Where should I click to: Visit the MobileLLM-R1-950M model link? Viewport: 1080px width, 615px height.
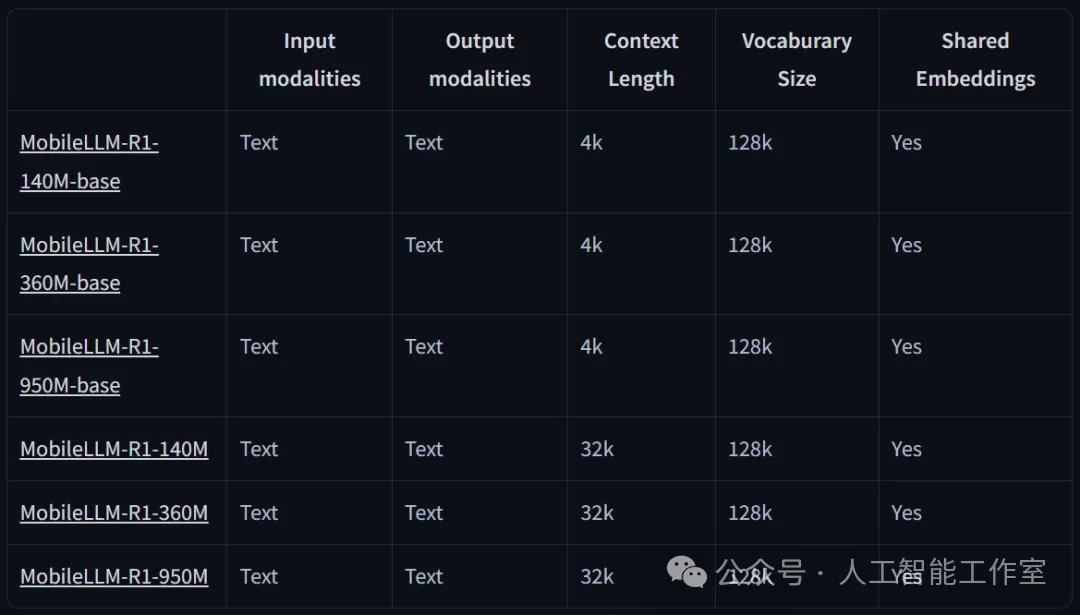pyautogui.click(x=114, y=576)
